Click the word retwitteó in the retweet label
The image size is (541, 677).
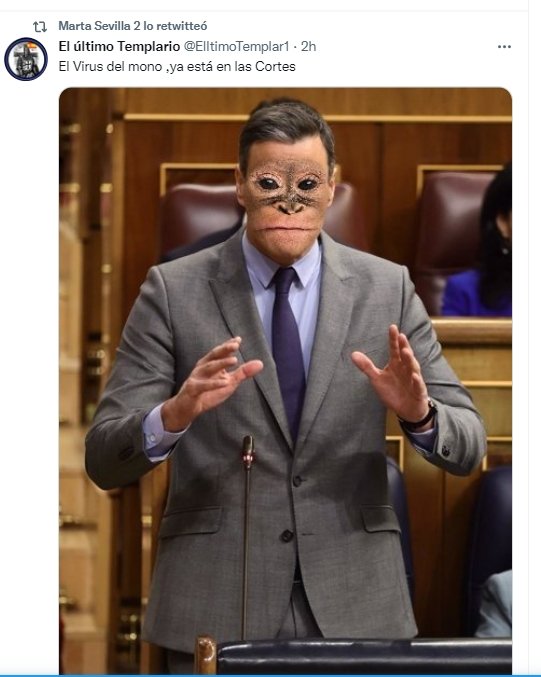tap(181, 26)
